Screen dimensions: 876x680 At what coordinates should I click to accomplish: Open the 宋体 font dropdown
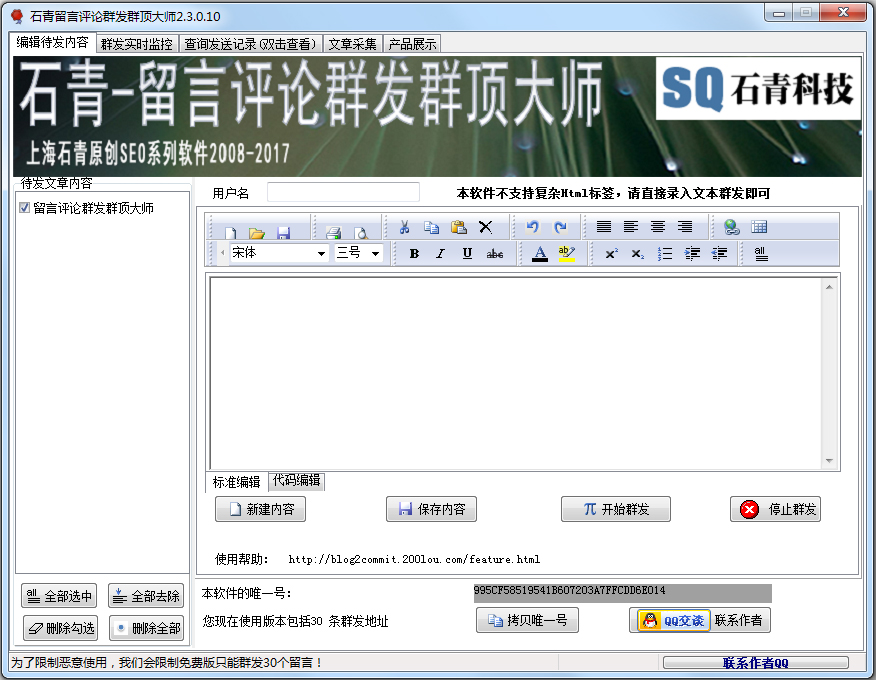point(321,253)
